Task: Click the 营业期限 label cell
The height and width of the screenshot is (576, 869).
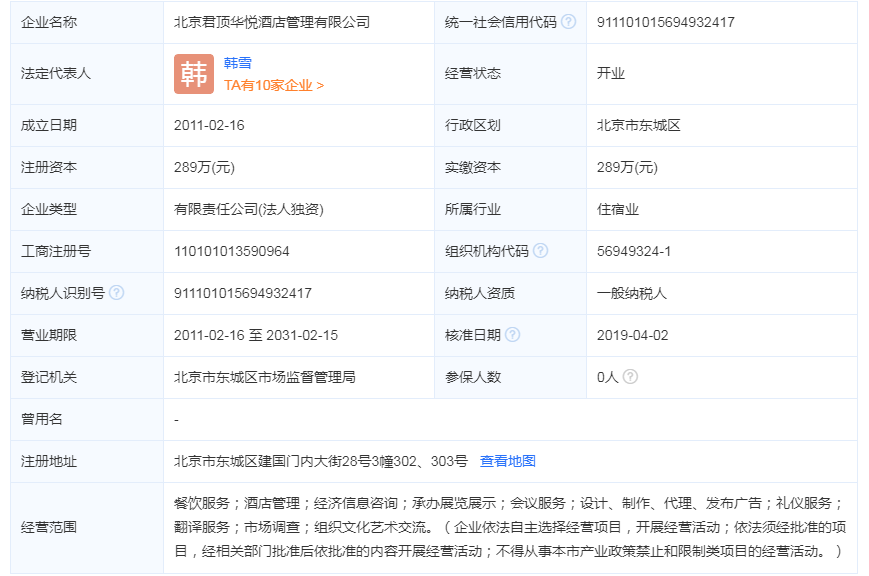Action: pos(87,335)
